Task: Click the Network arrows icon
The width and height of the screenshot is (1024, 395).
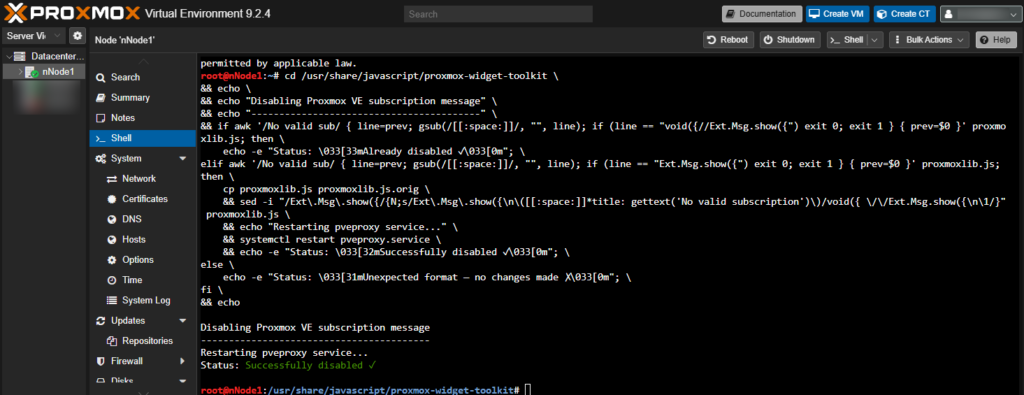Action: tap(112, 178)
